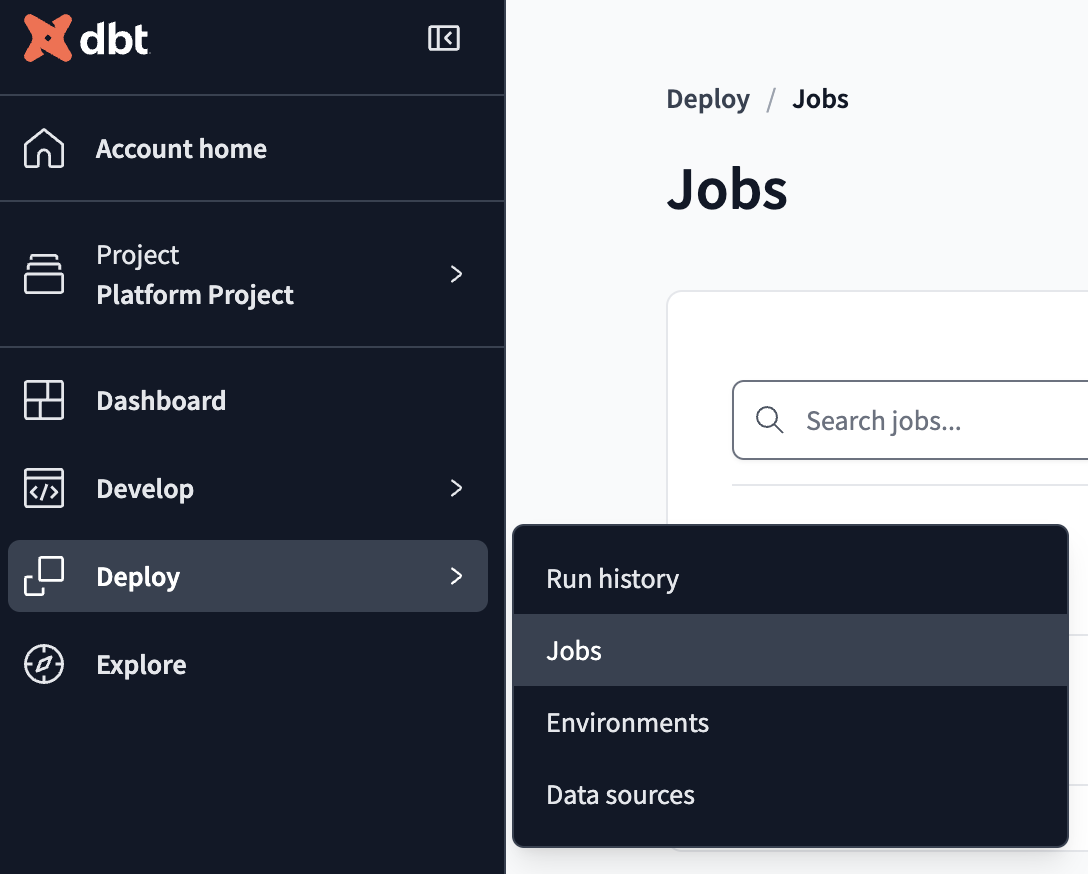This screenshot has width=1088, height=874.
Task: Open Data sources from the menu
Action: coord(620,794)
